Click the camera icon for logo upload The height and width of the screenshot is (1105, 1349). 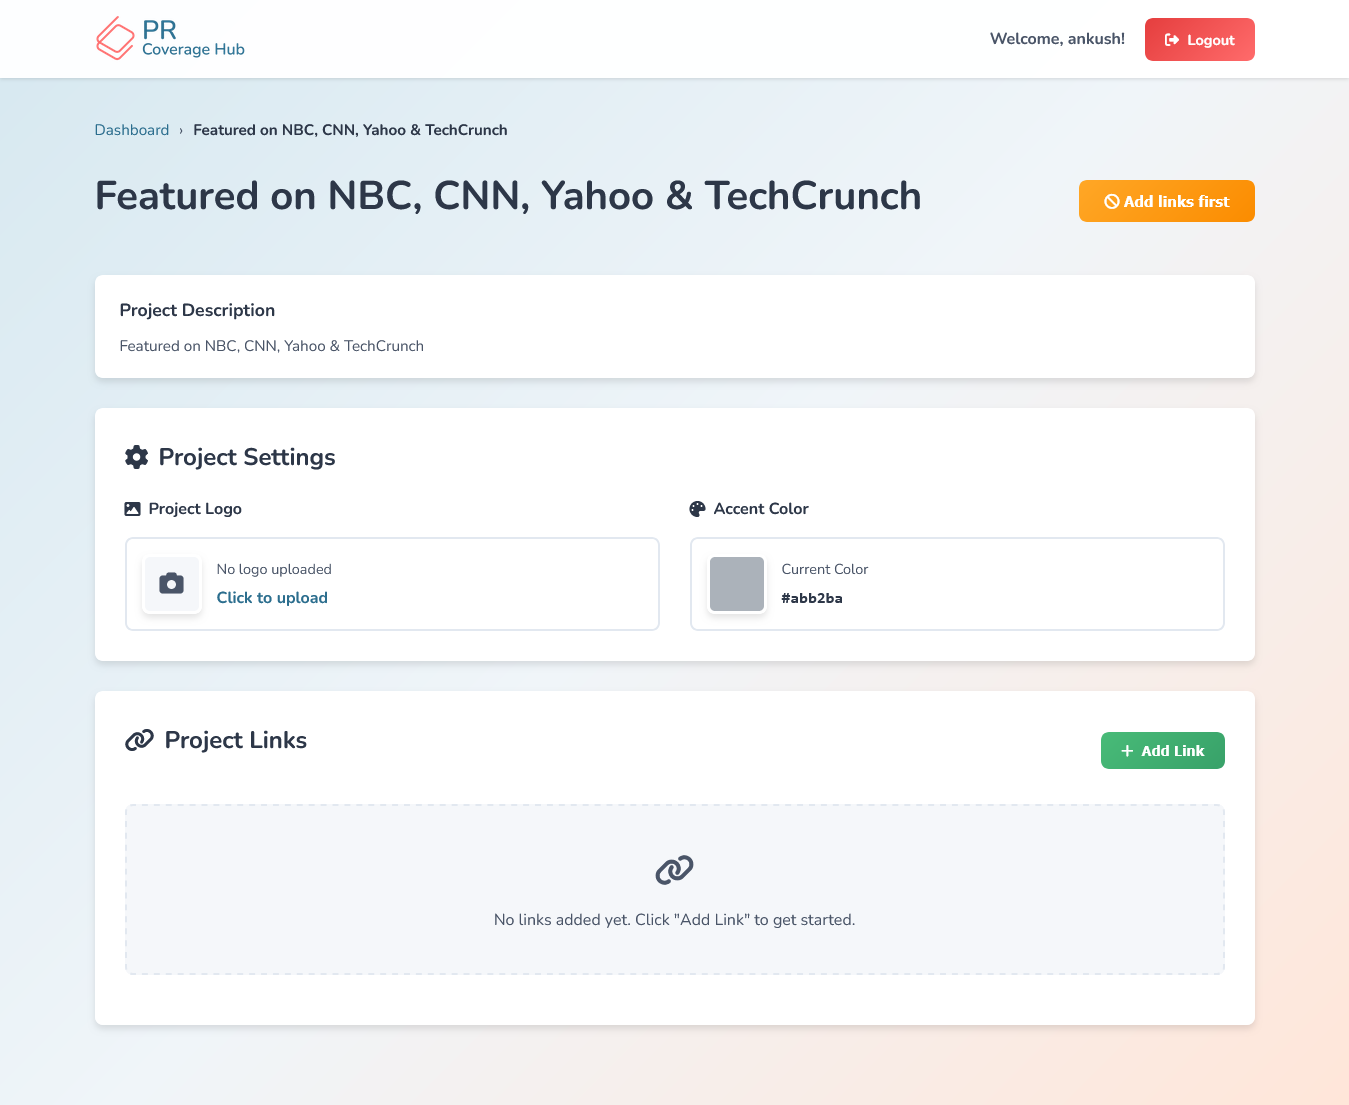(x=172, y=584)
